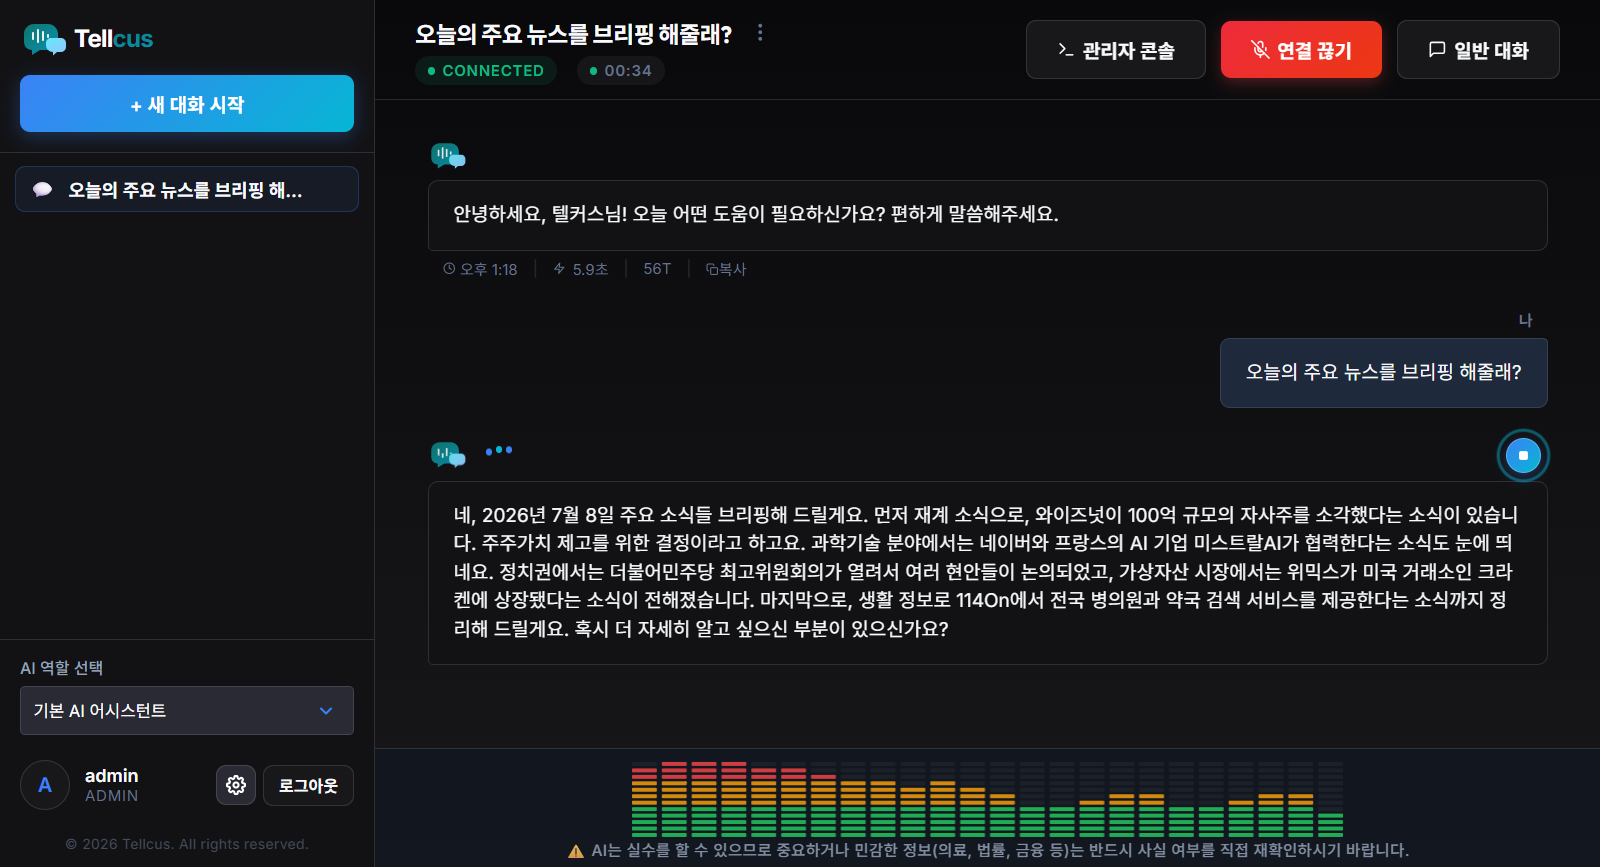The width and height of the screenshot is (1600, 867).
Task: Click the admin avatar circle A
Action: (45, 785)
